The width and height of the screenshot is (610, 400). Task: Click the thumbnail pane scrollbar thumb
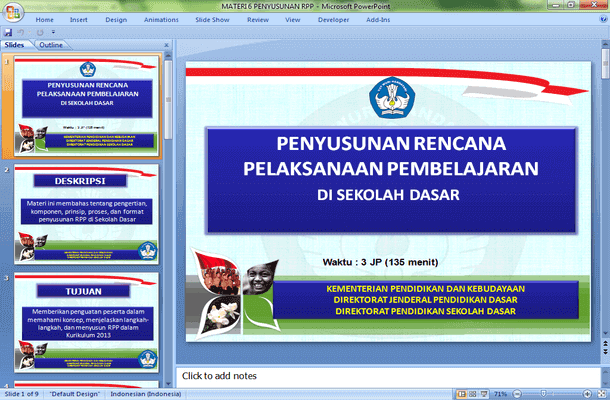coord(168,100)
